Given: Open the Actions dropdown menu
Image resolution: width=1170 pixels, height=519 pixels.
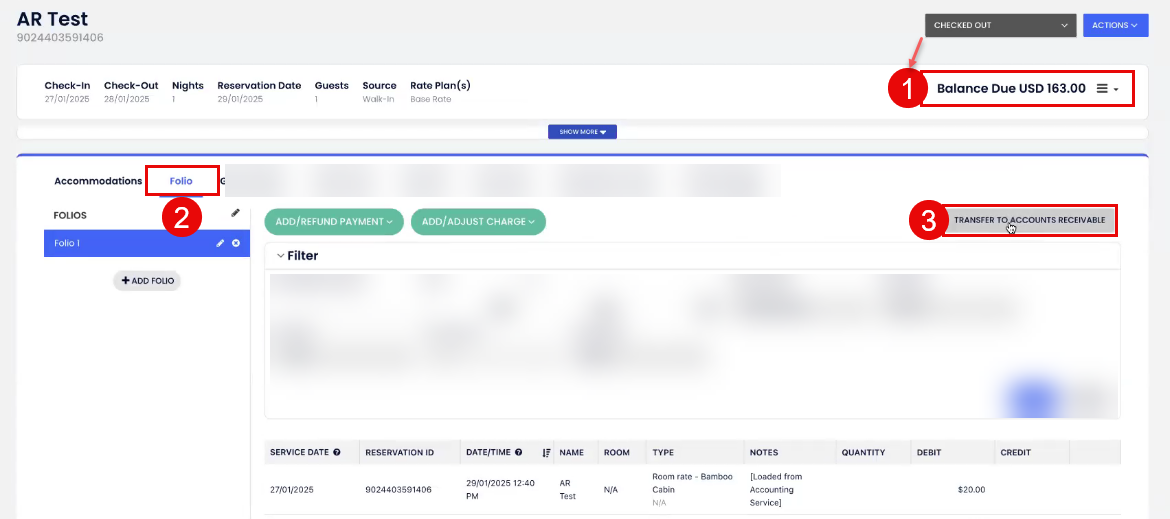Looking at the screenshot, I should [1114, 26].
